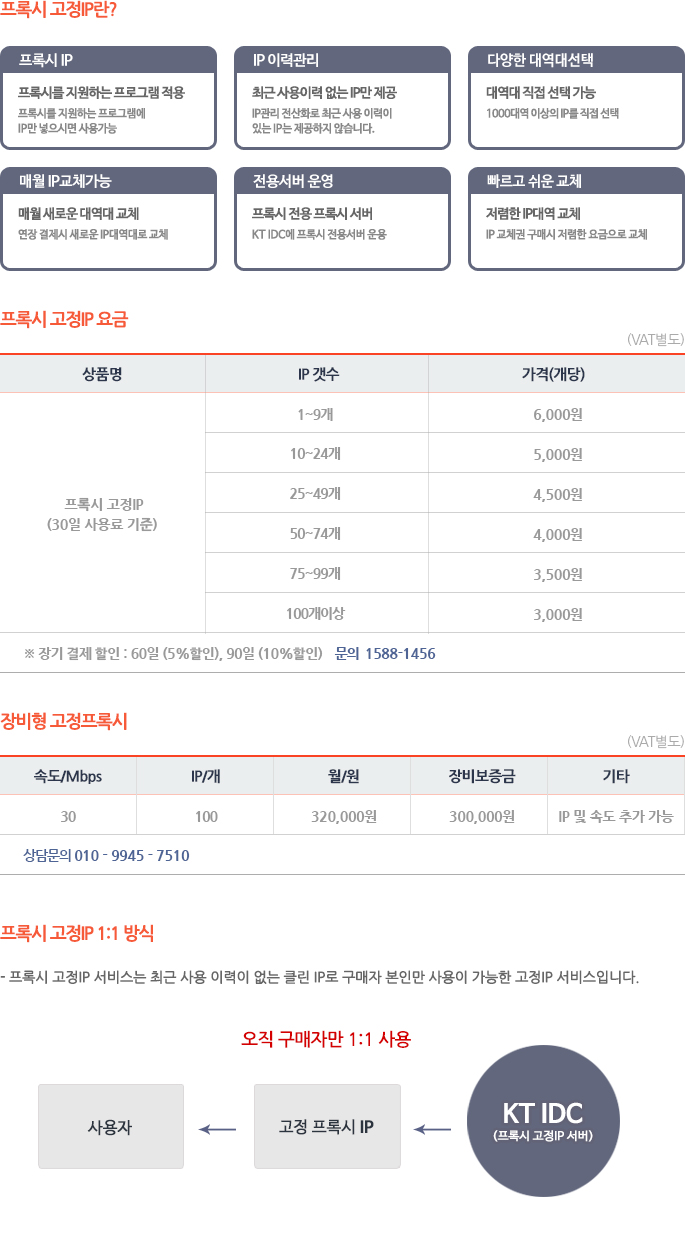Click the 75~99개 quantity cell
The height and width of the screenshot is (1240, 685).
point(317,573)
